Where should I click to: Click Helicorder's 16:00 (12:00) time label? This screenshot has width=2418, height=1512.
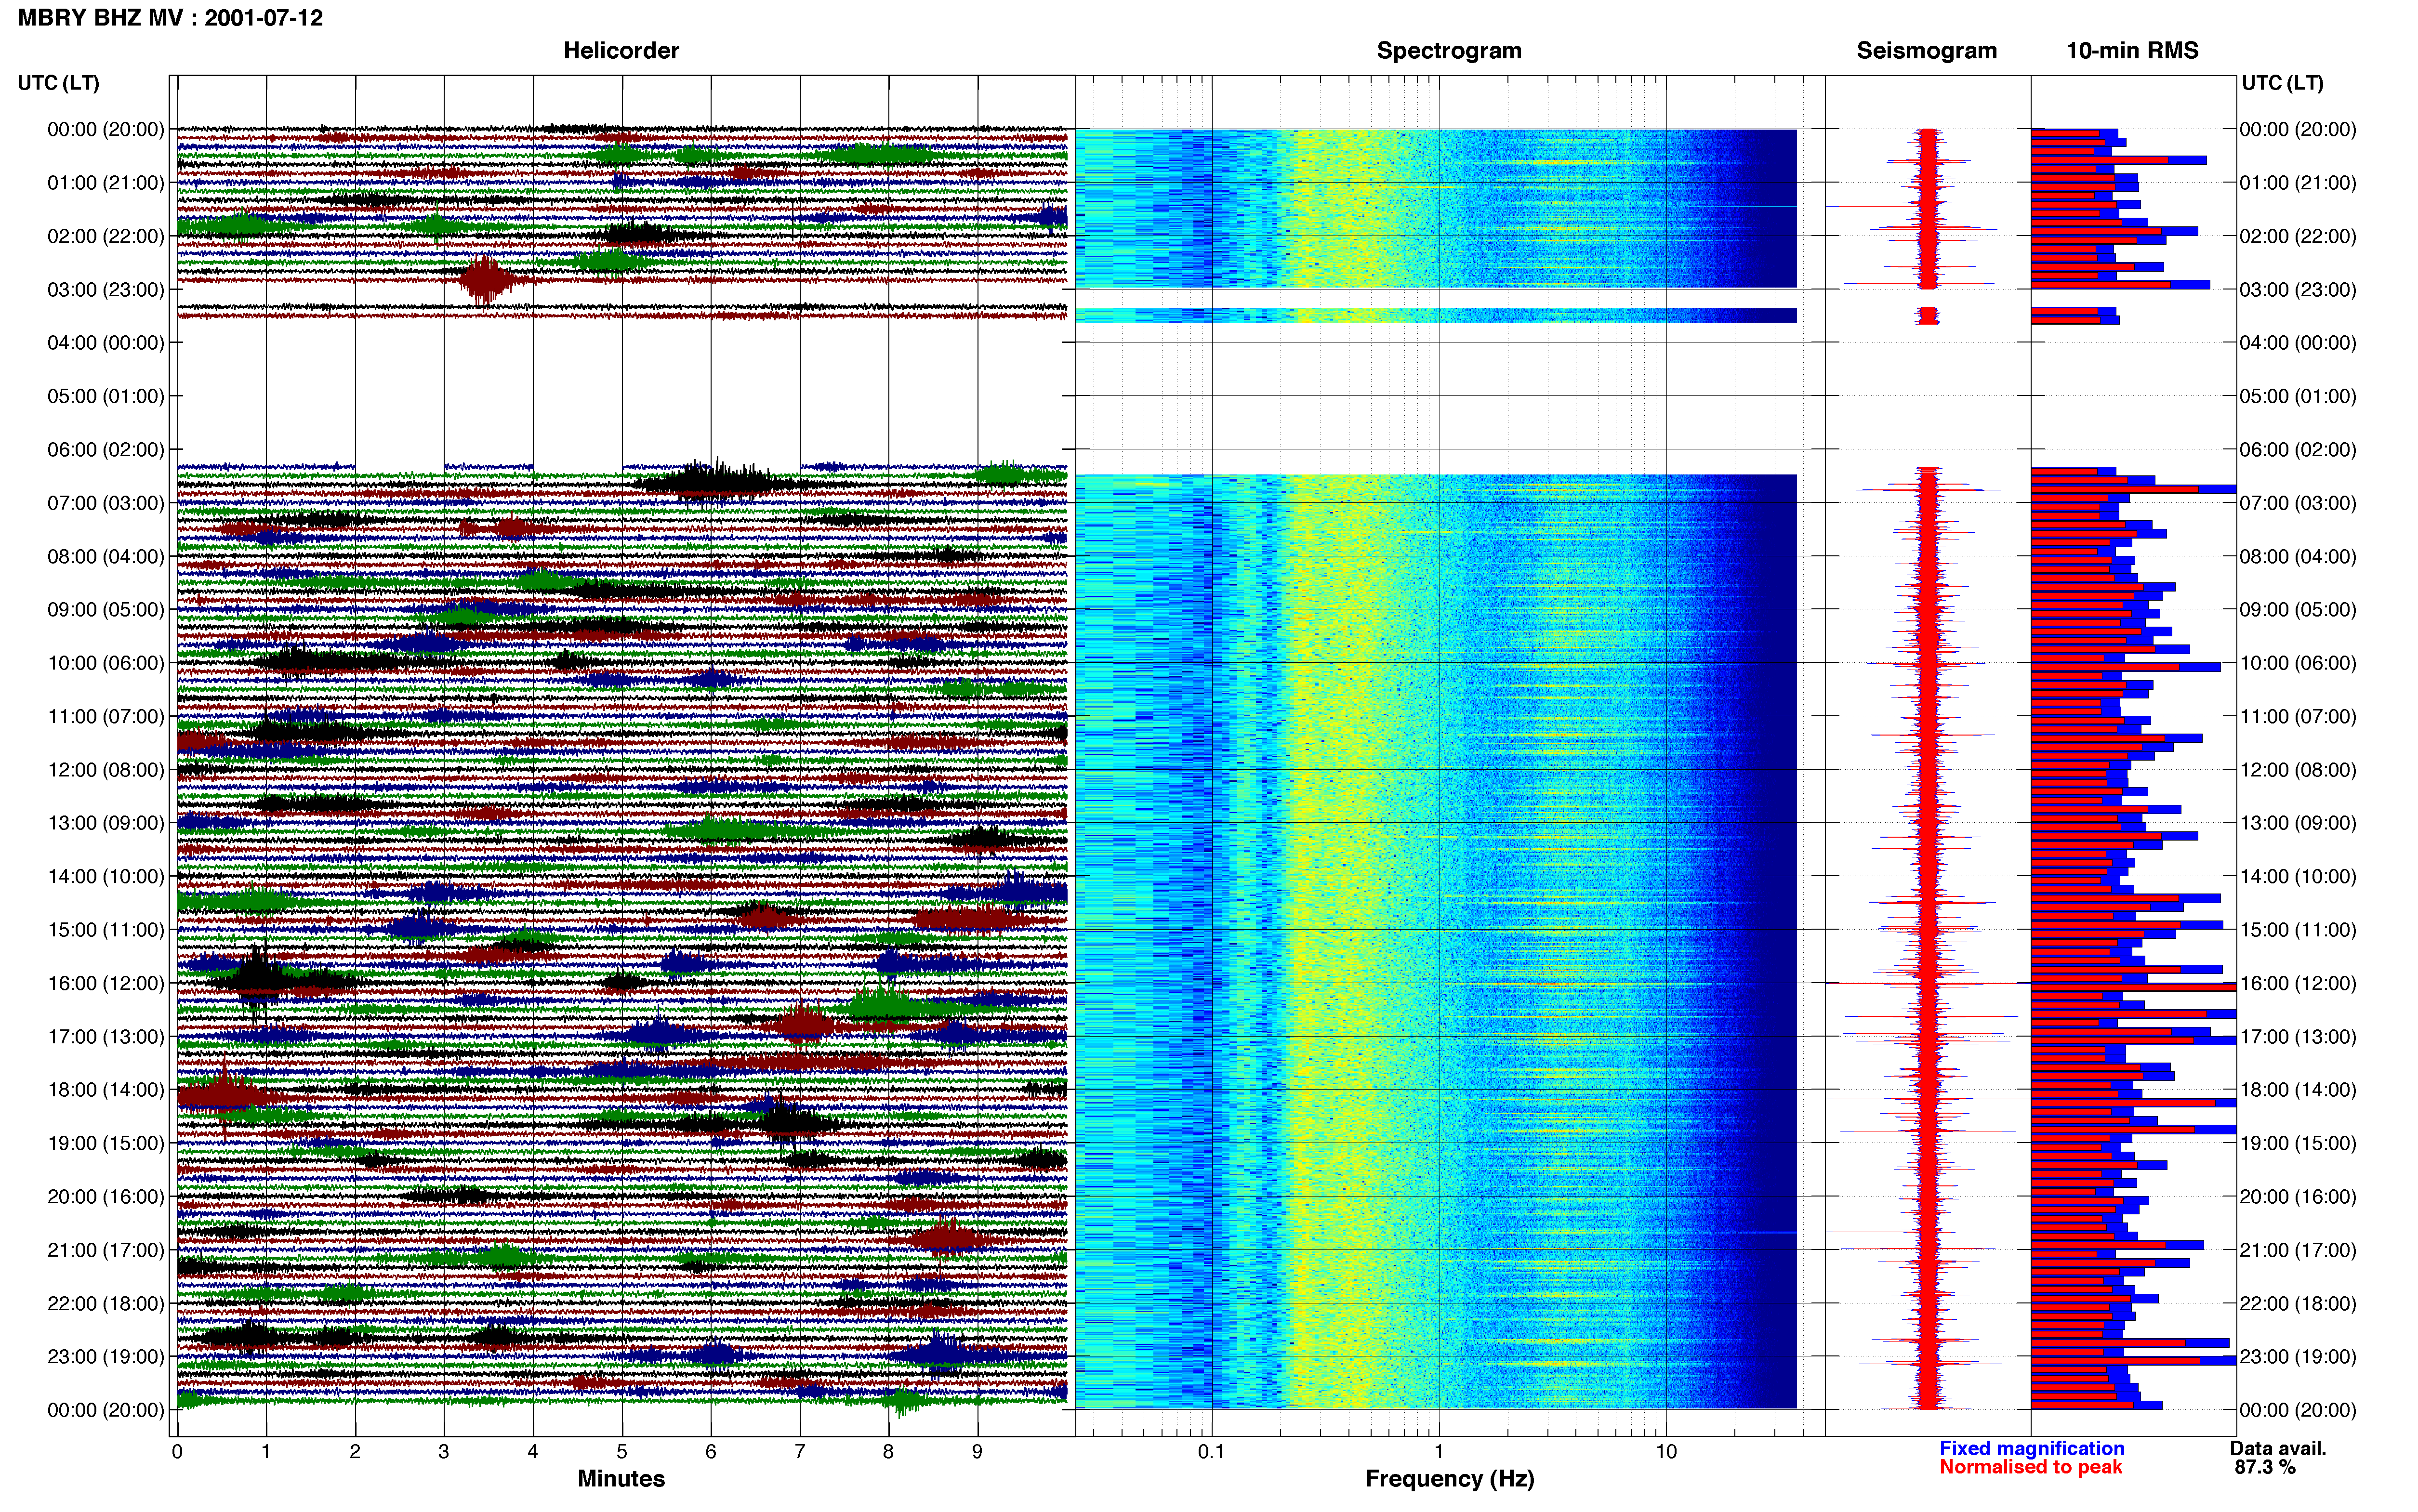(x=106, y=983)
